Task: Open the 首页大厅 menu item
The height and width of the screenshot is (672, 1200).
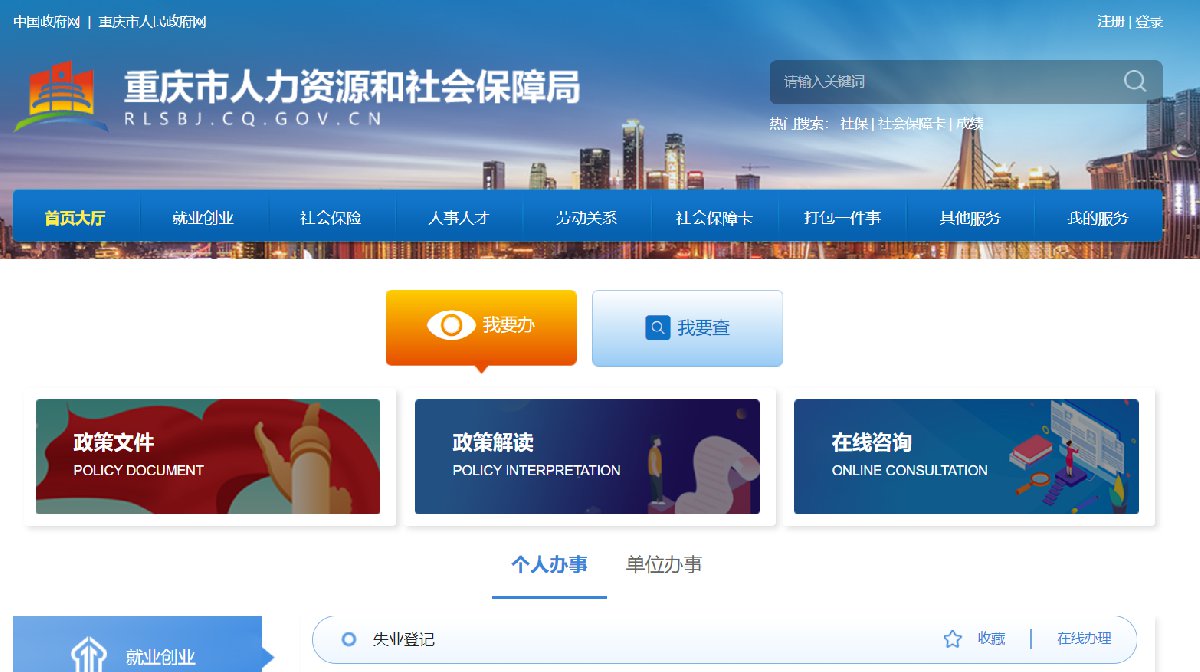Action: click(x=75, y=218)
